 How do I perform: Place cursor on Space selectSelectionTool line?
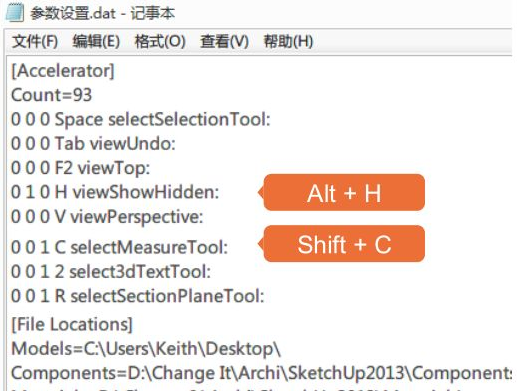[141, 119]
